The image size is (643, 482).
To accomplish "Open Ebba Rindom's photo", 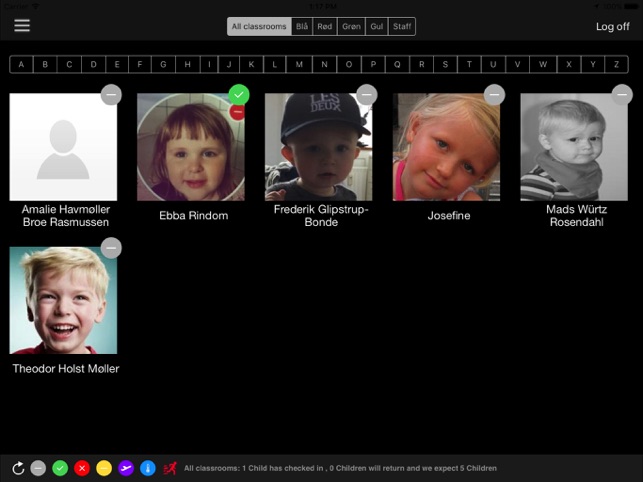I will click(x=191, y=147).
